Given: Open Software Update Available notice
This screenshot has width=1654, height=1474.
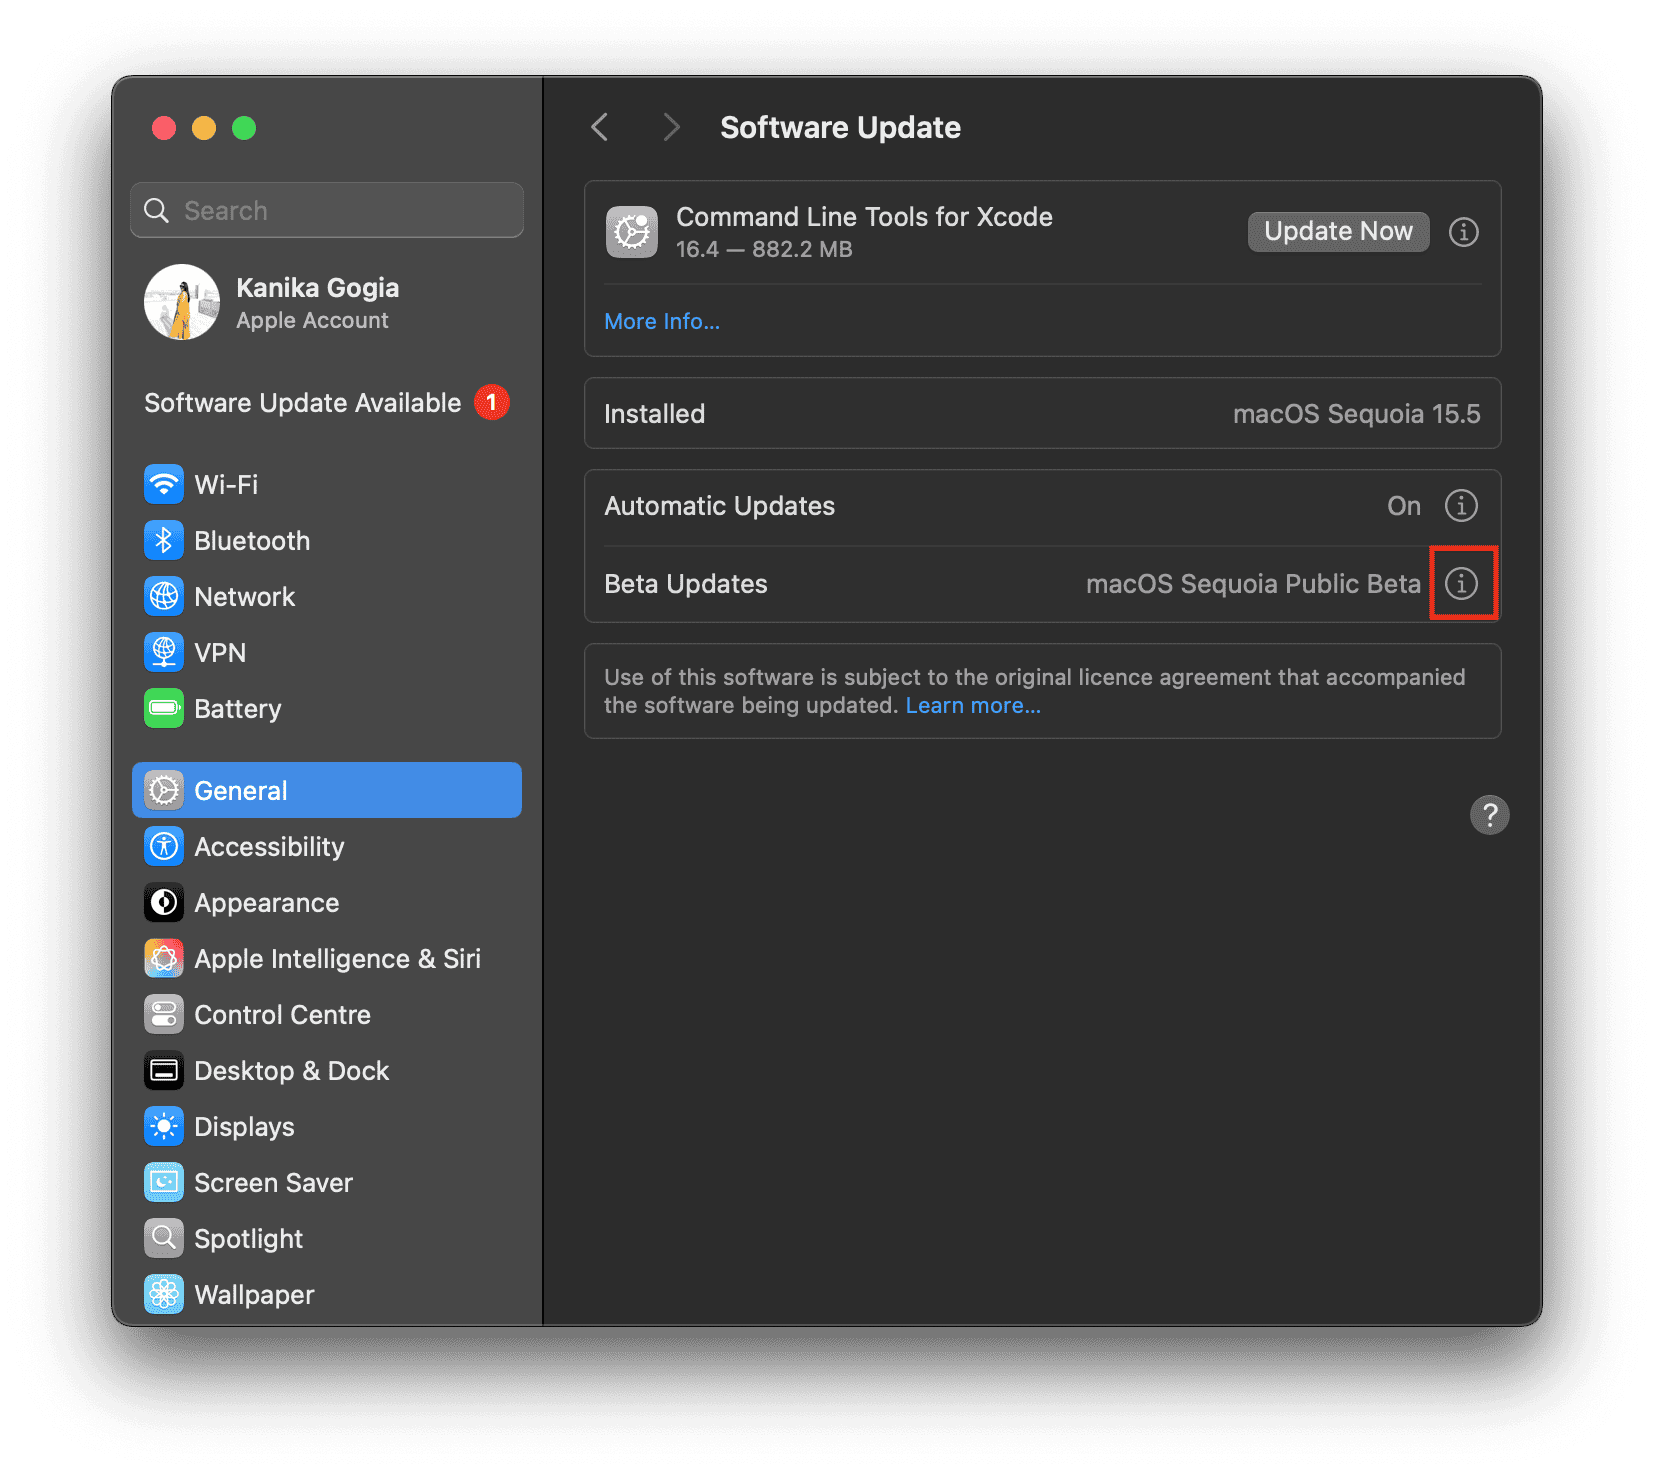Looking at the screenshot, I should pos(326,402).
